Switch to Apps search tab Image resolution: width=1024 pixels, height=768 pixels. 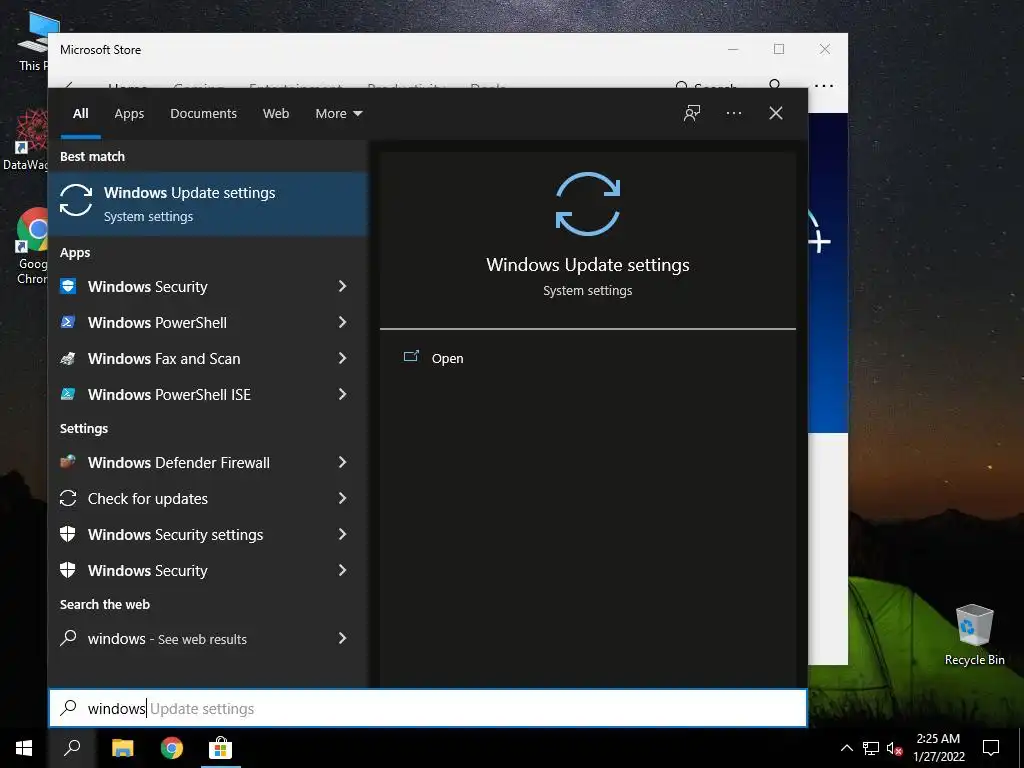[x=129, y=114]
